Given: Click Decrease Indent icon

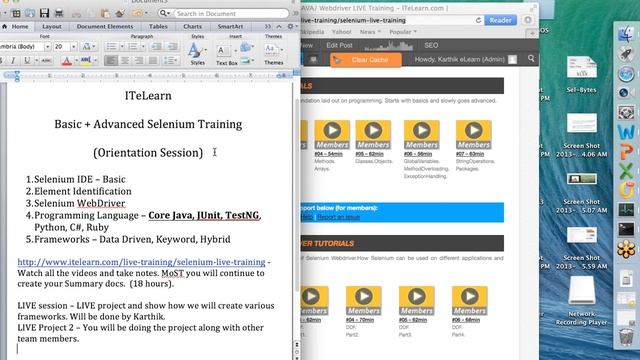Looking at the screenshot, I should pyautogui.click(x=156, y=47).
